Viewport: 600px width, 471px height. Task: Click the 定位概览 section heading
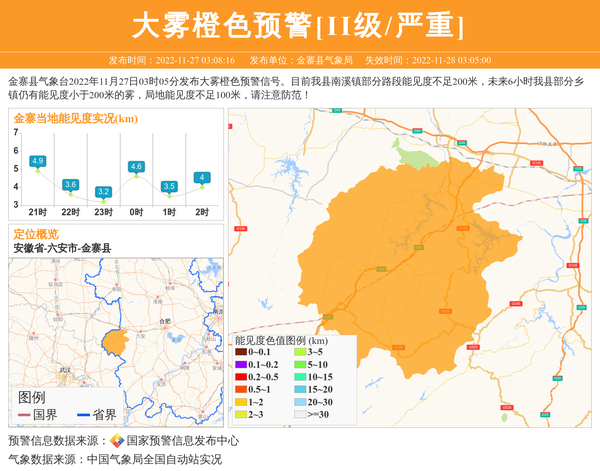pyautogui.click(x=35, y=234)
